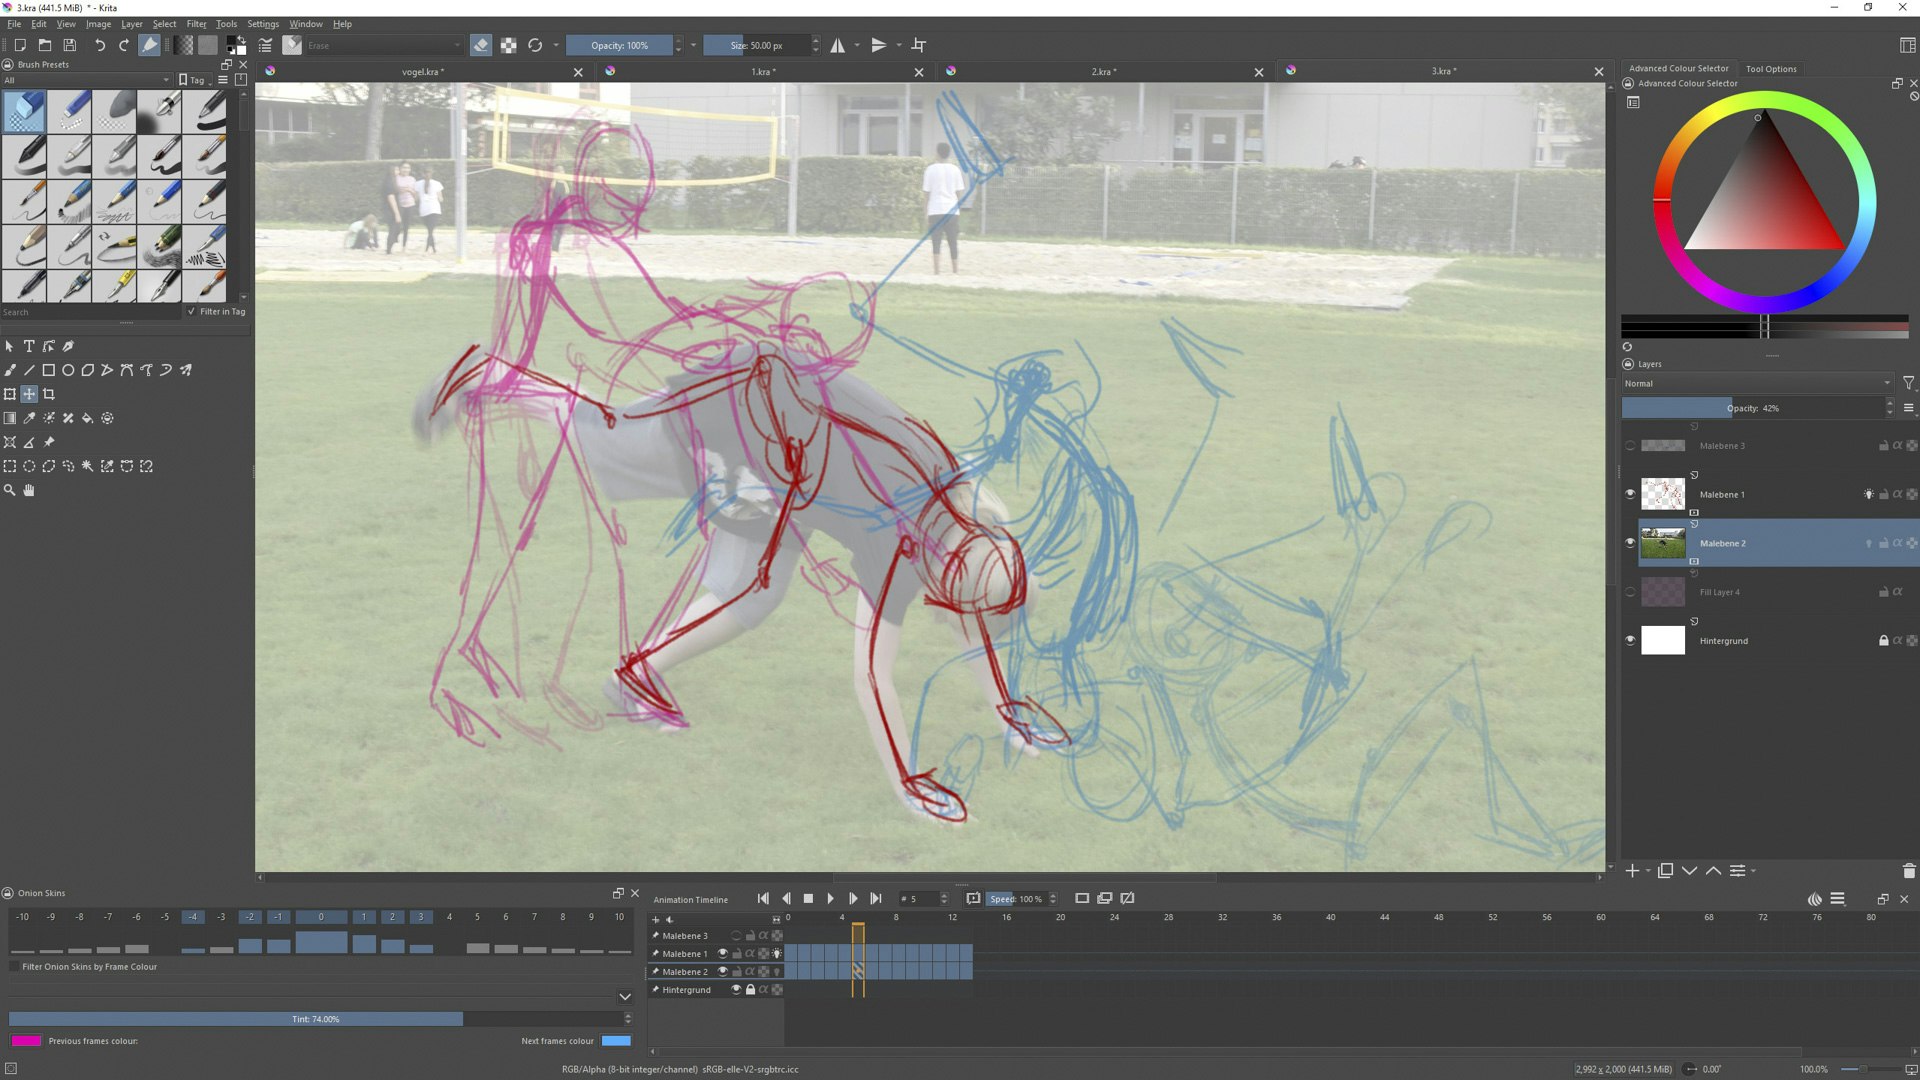Select the Colour Sampler eyedropper tool
Screen dimensions: 1920x1080
28,418
